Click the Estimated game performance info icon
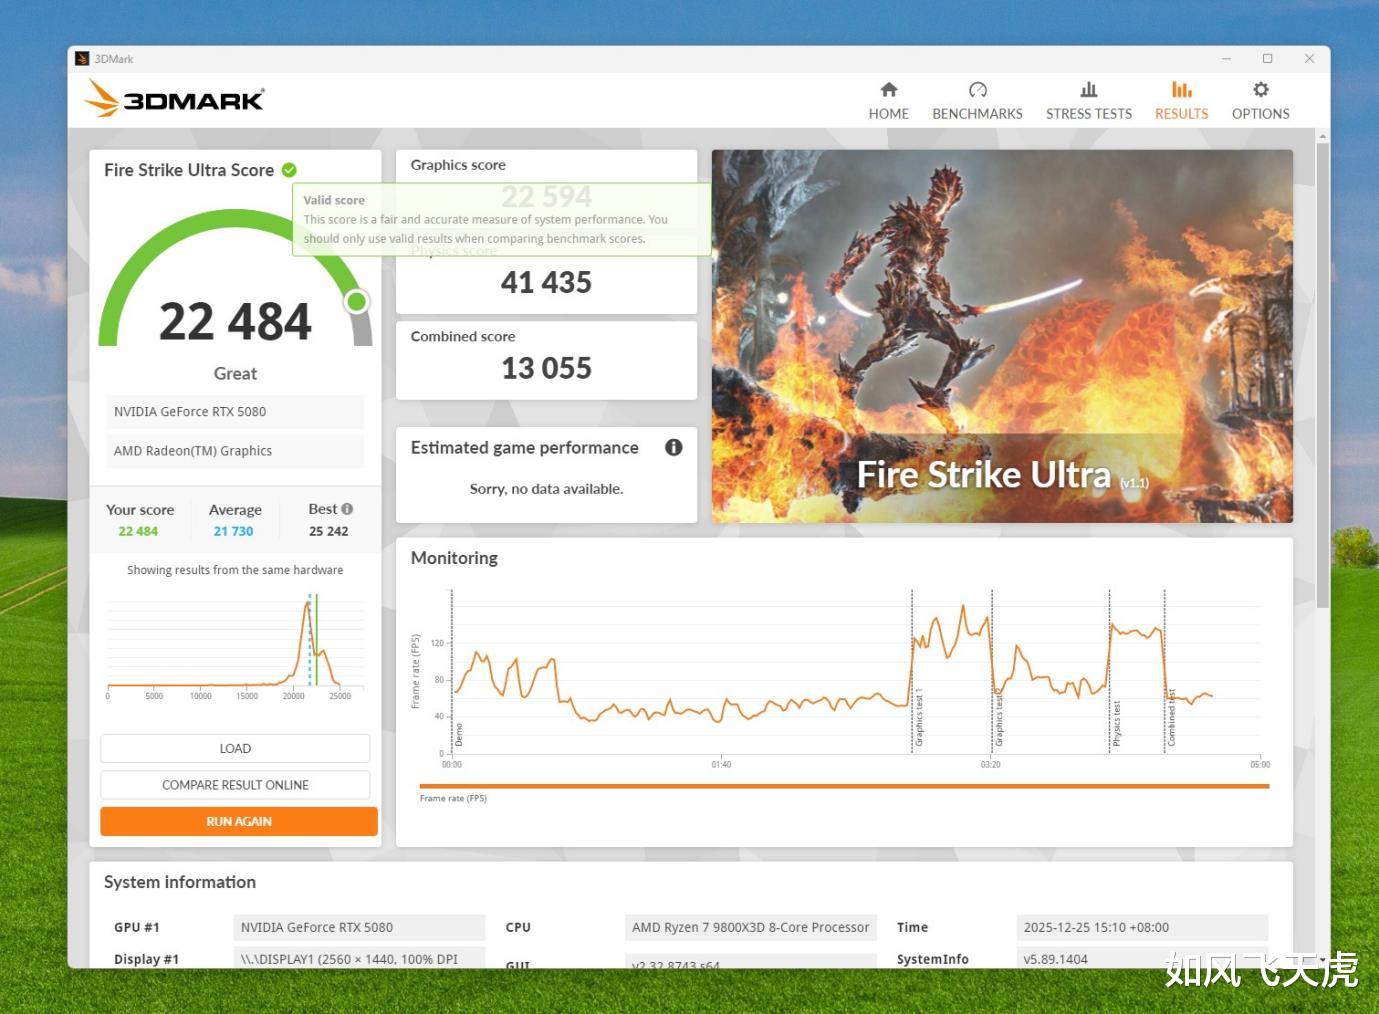Screen dimensions: 1379x1014 [674, 447]
